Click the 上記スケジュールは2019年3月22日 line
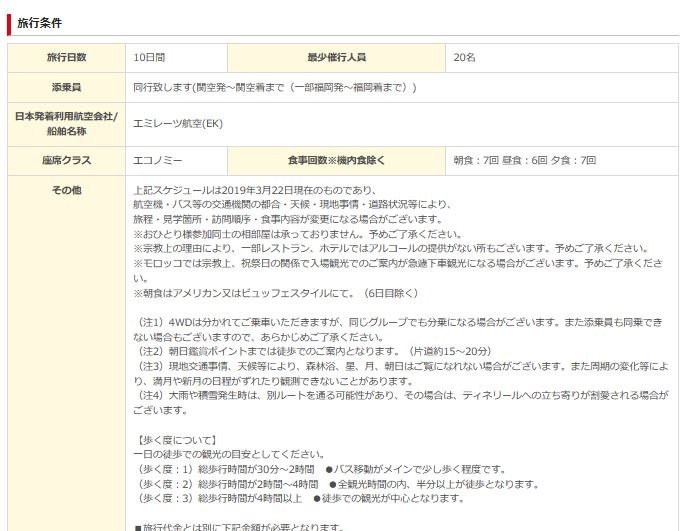695x531 pixels. pos(254,190)
